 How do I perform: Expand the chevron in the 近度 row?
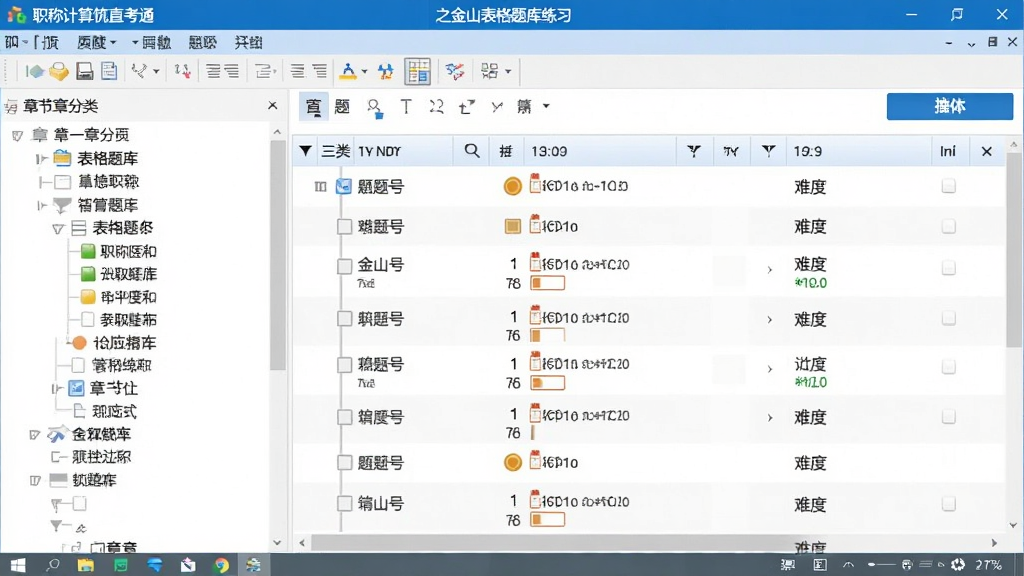point(770,369)
